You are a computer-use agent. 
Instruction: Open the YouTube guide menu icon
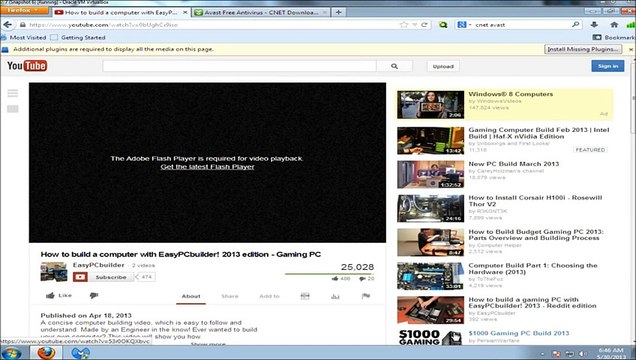13,94
